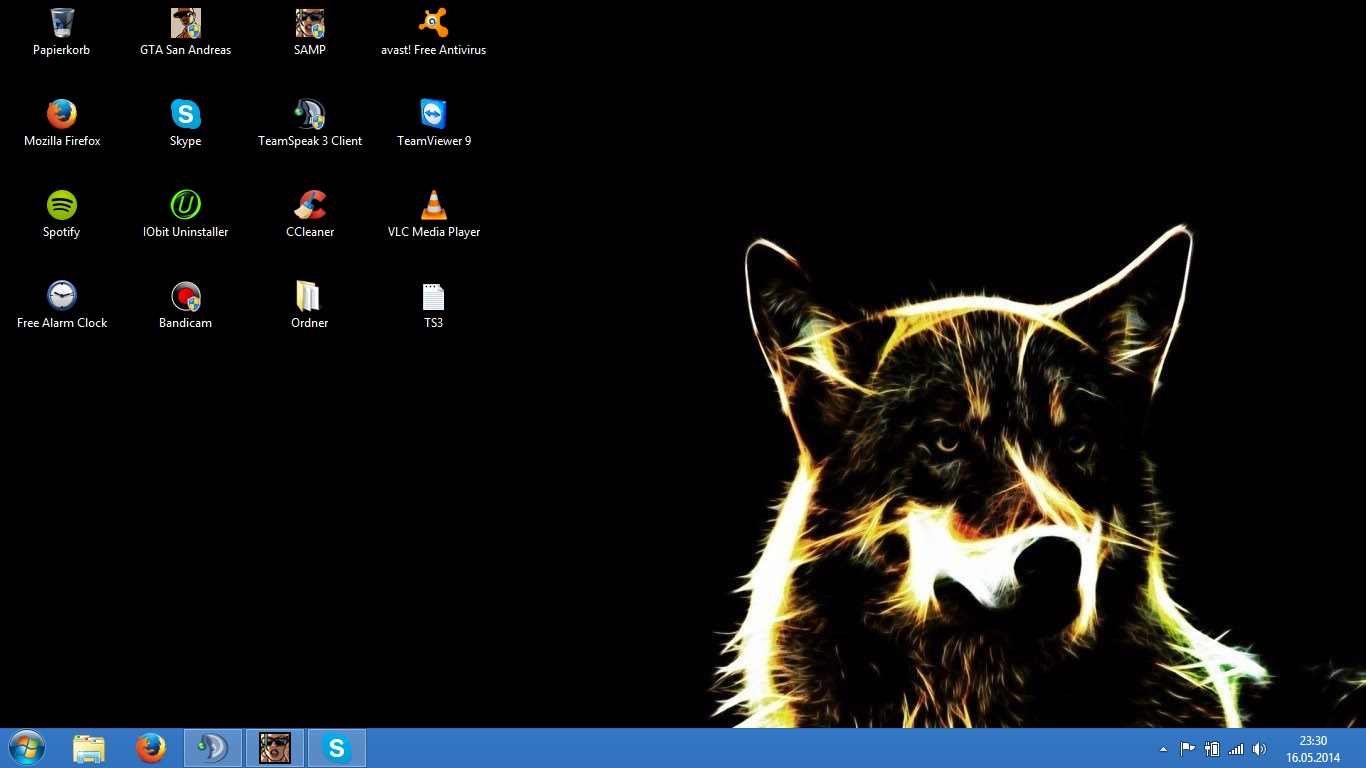Screen dimensions: 1366x768
Task: Select the Free Alarm Clock shortcut
Action: (x=62, y=296)
